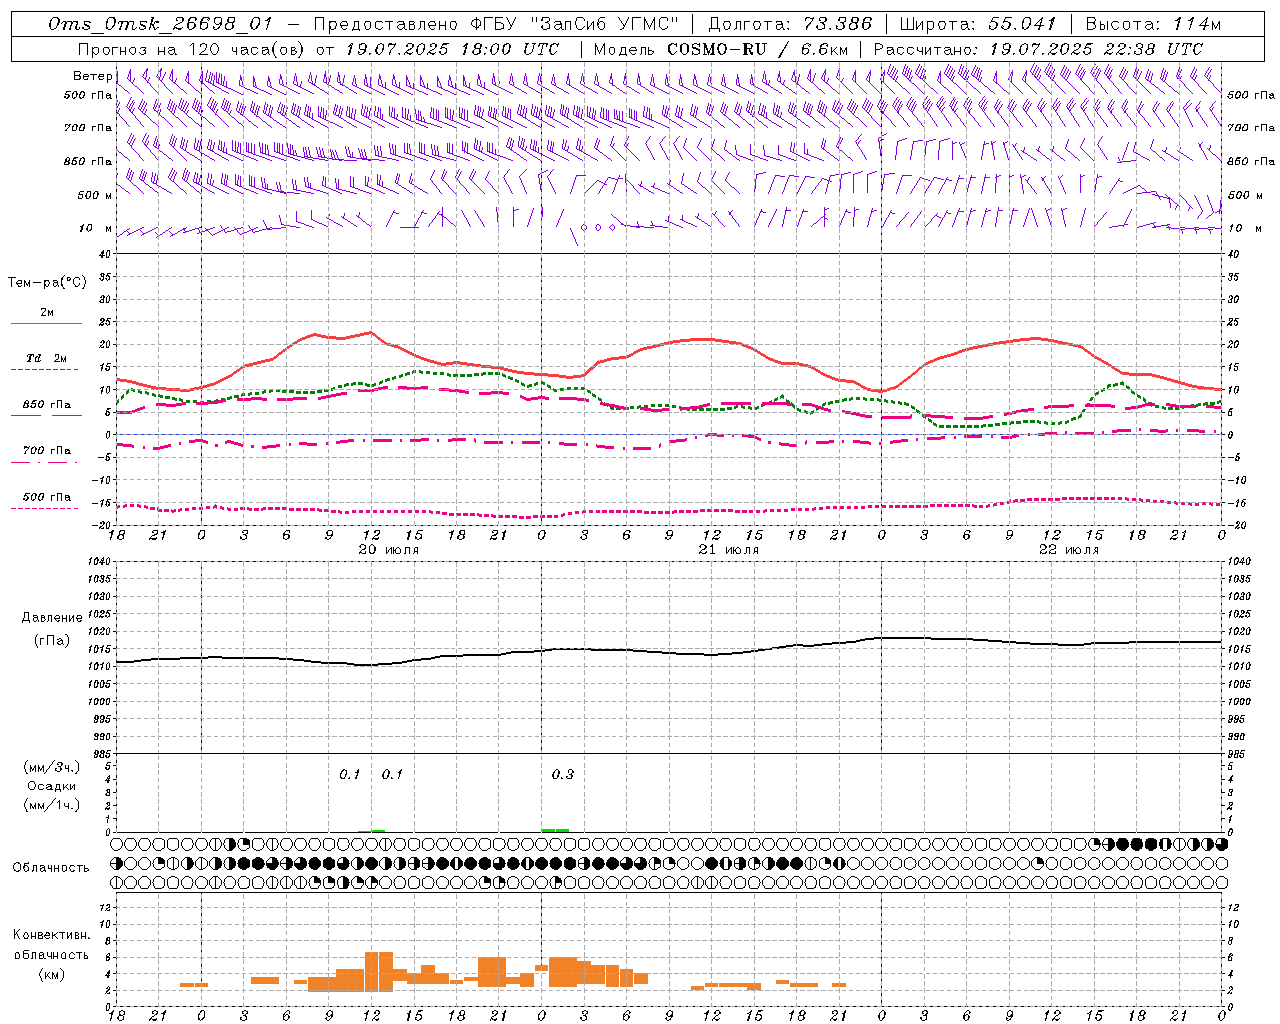Image resolution: width=1280 pixels, height=1024 pixels.
Task: Click the Широта: 55.041 field
Action: [977, 24]
